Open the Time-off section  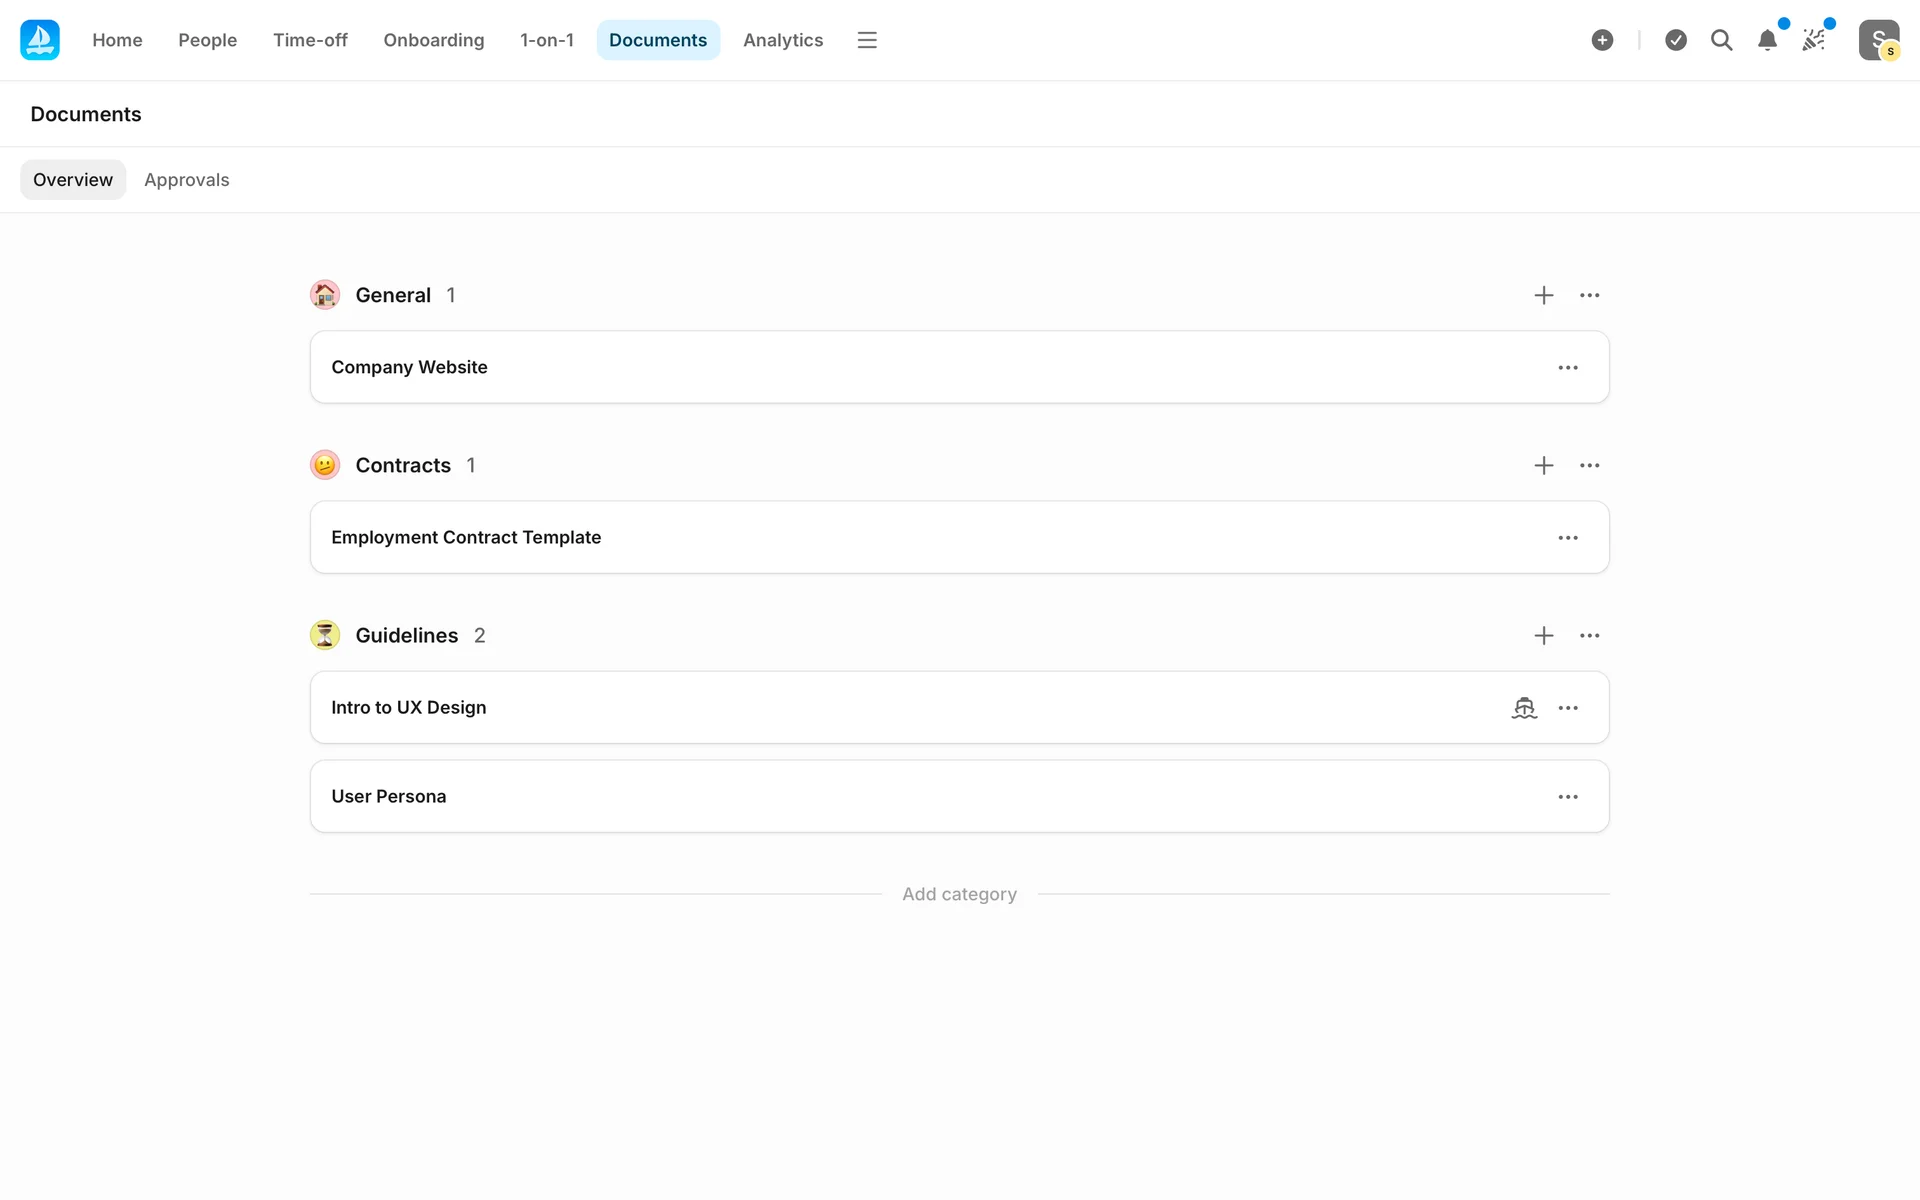click(x=310, y=40)
